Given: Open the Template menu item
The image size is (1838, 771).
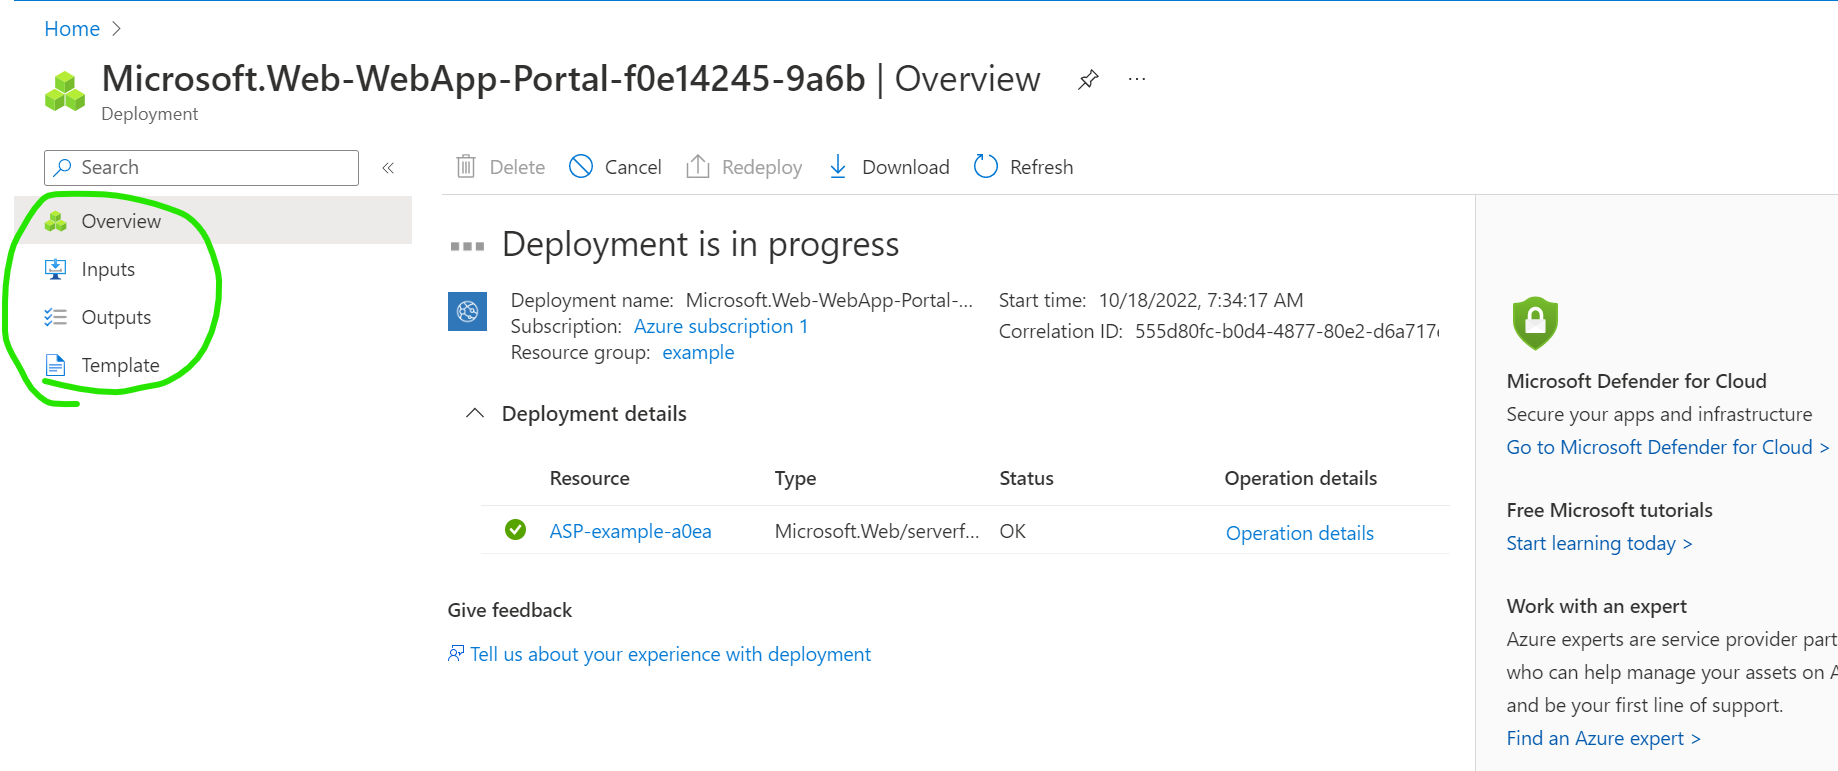Looking at the screenshot, I should pyautogui.click(x=213, y=365).
